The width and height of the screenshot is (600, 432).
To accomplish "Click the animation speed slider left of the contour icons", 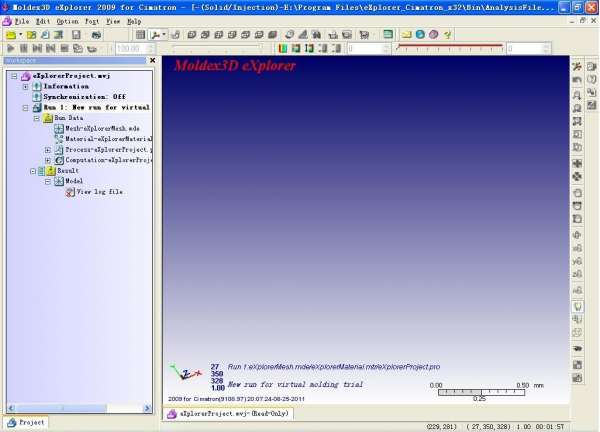I will click(x=217, y=48).
